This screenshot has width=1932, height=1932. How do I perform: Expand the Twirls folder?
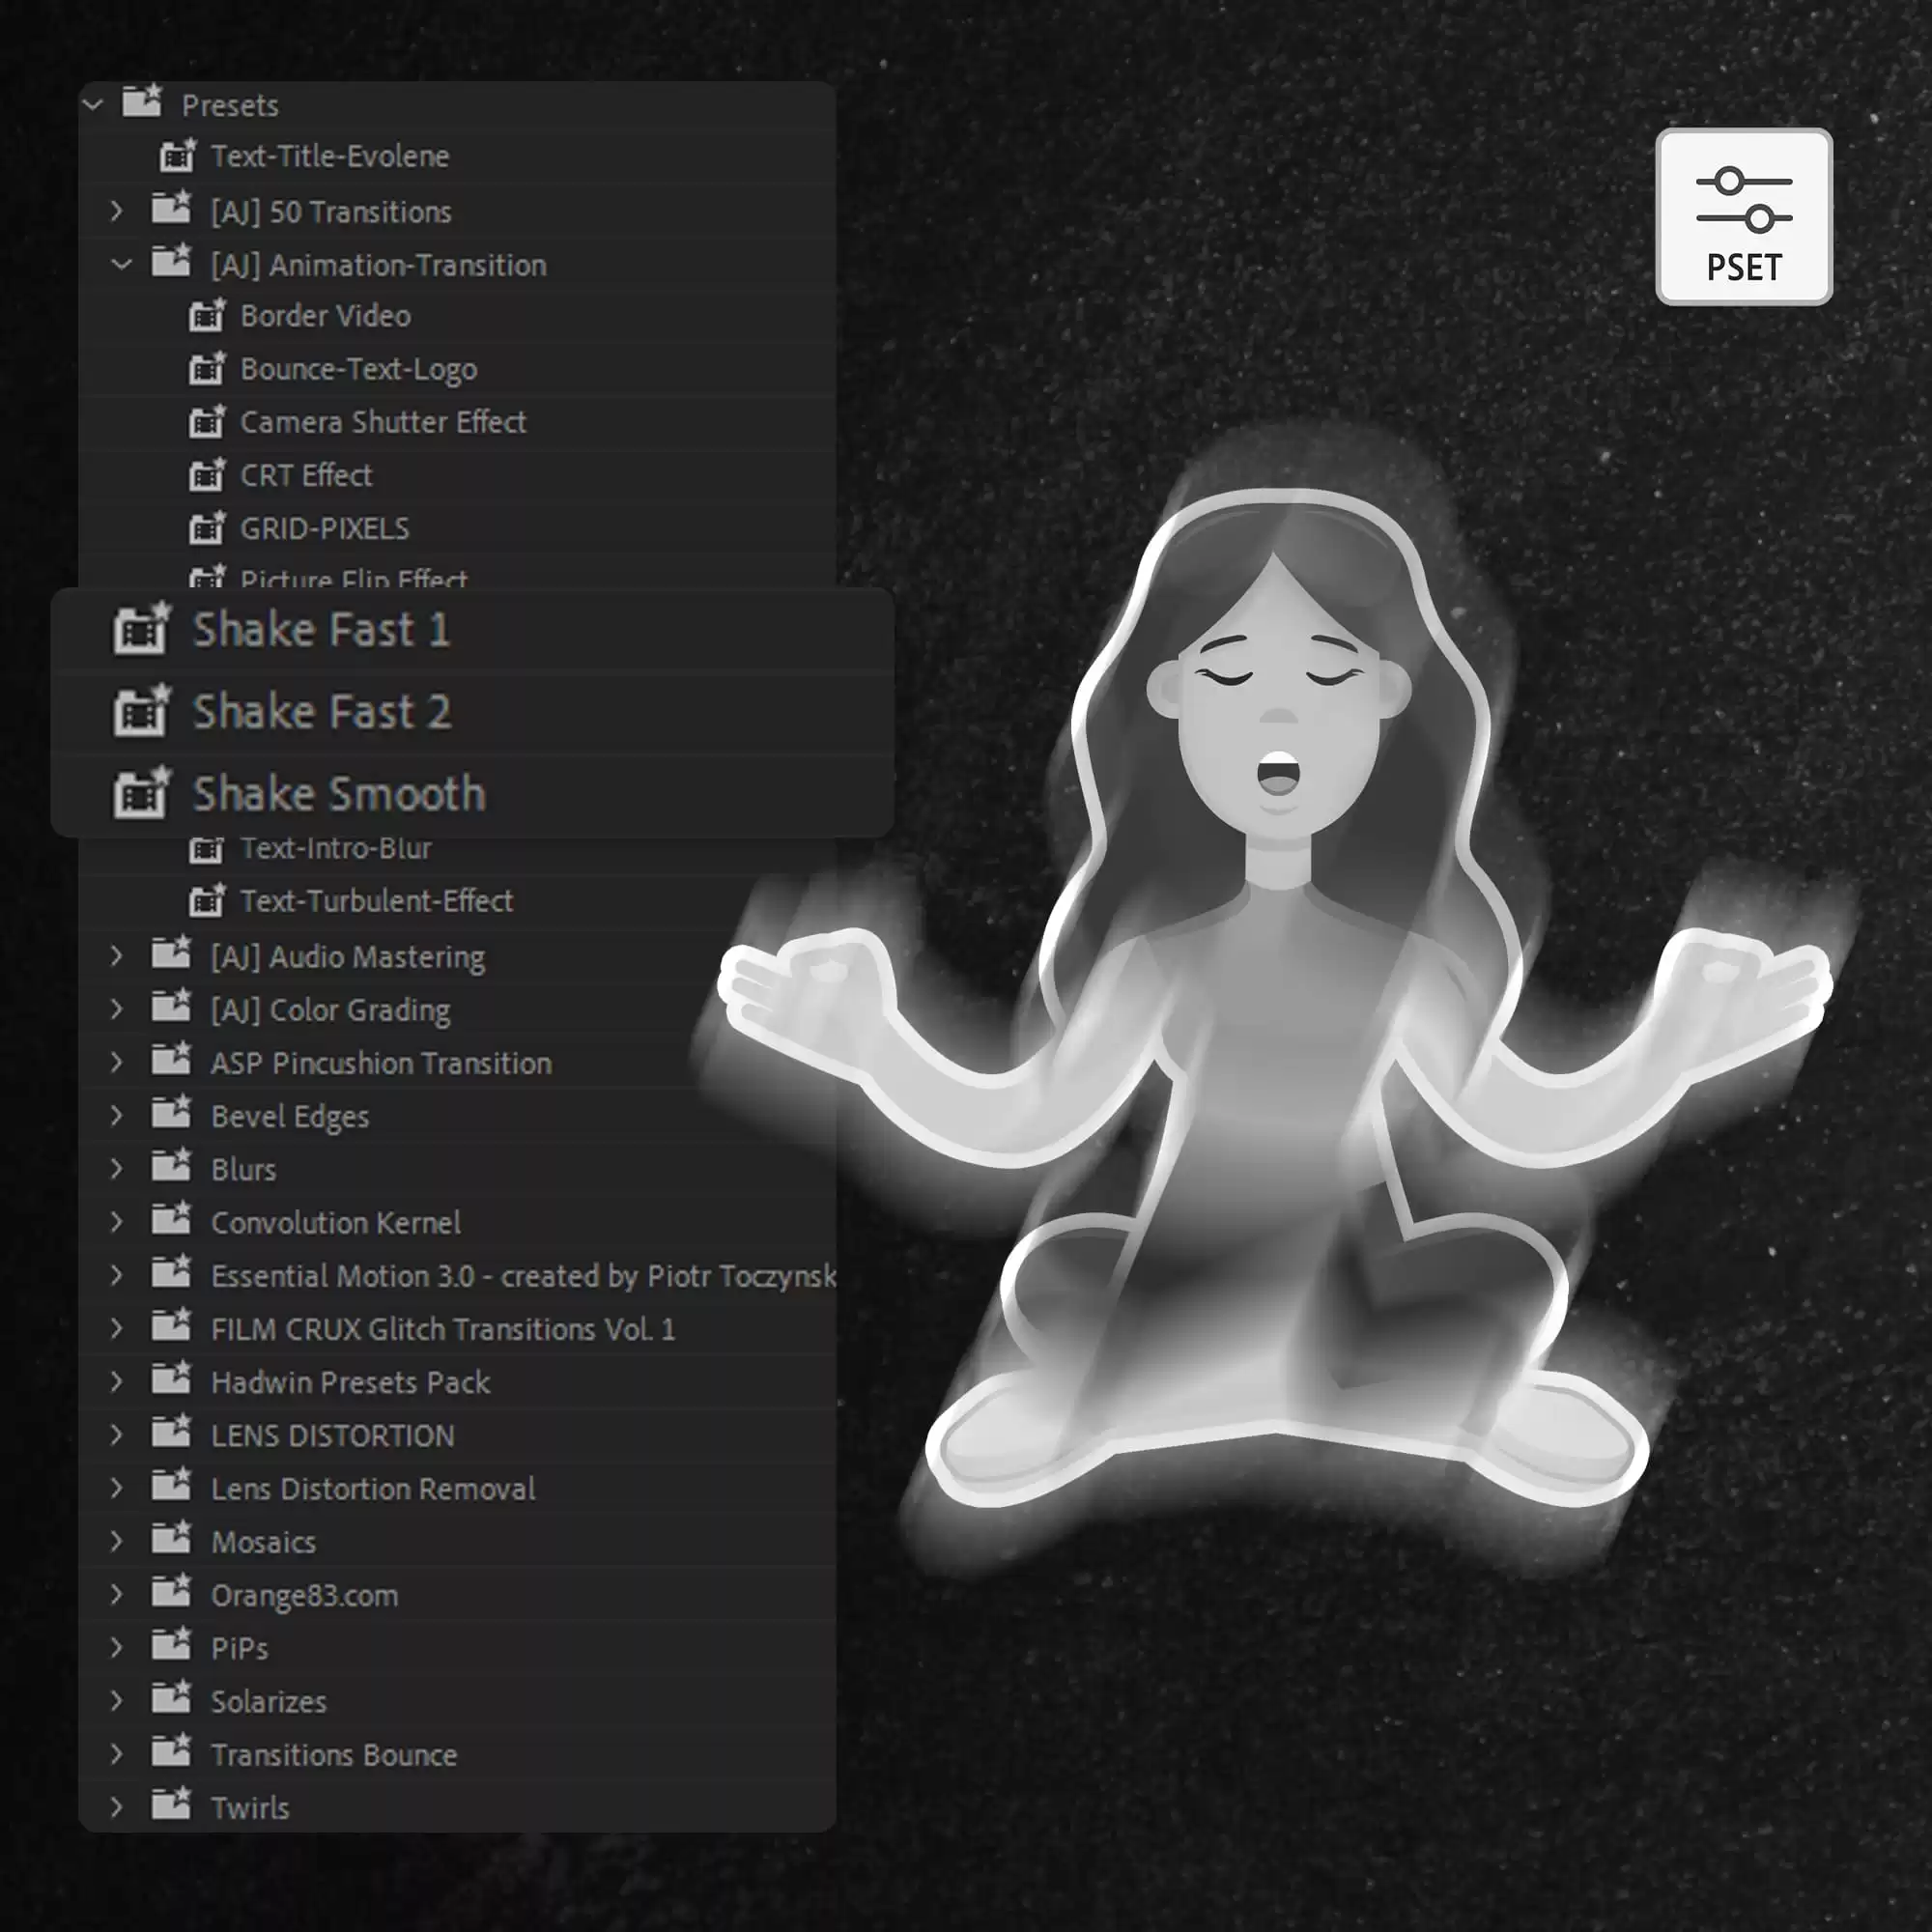click(117, 1807)
